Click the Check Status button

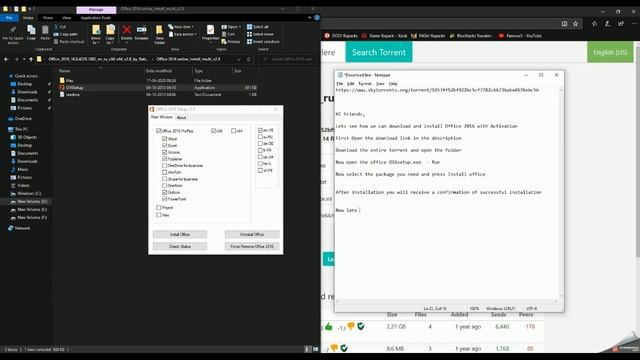pyautogui.click(x=180, y=246)
